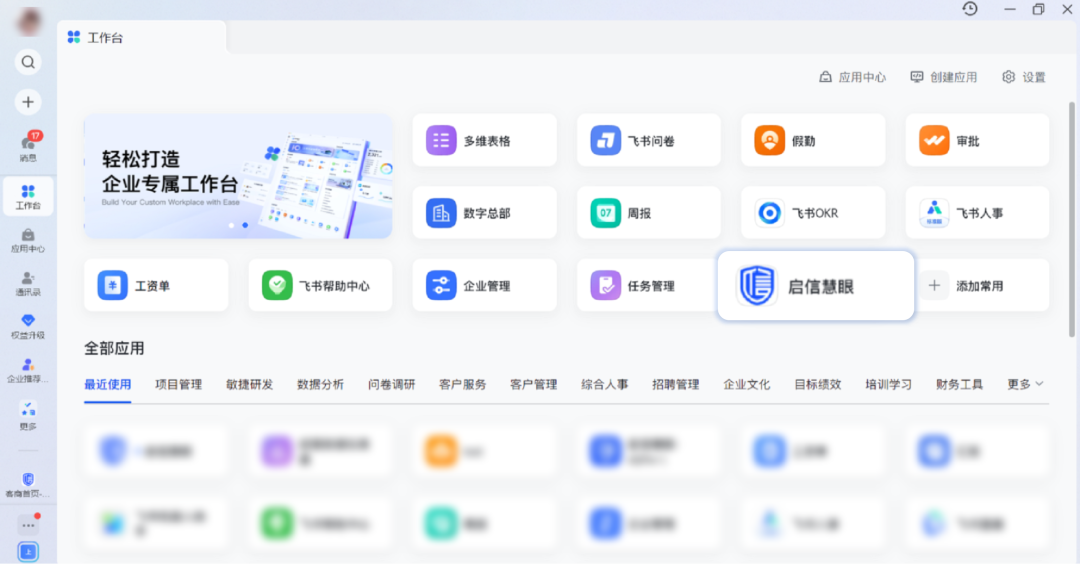
Task: Open 飞书问卷 app
Action: point(649,140)
